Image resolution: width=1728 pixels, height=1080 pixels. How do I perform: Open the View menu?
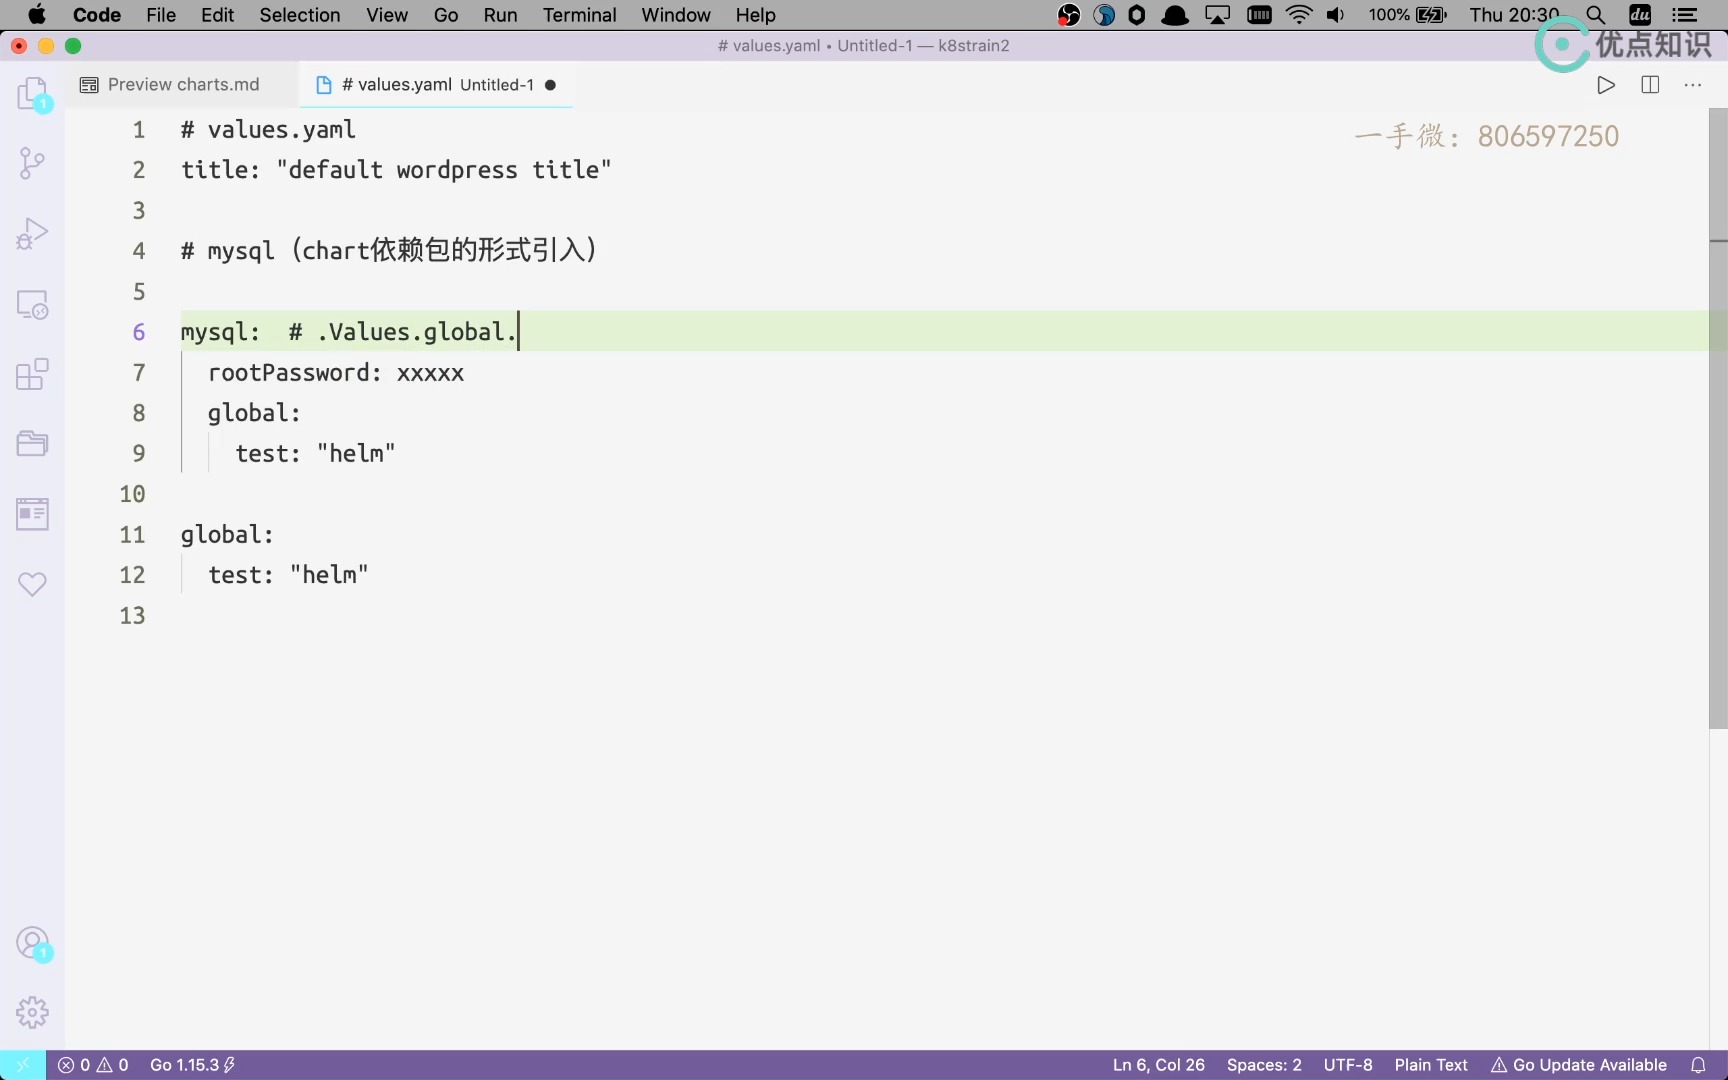pyautogui.click(x=387, y=15)
